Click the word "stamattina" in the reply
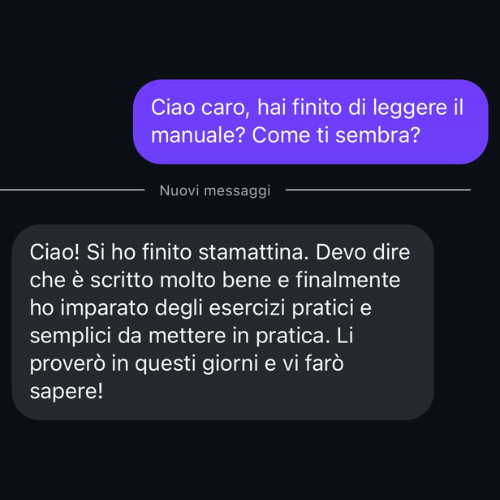The width and height of the screenshot is (500, 500). coord(252,252)
